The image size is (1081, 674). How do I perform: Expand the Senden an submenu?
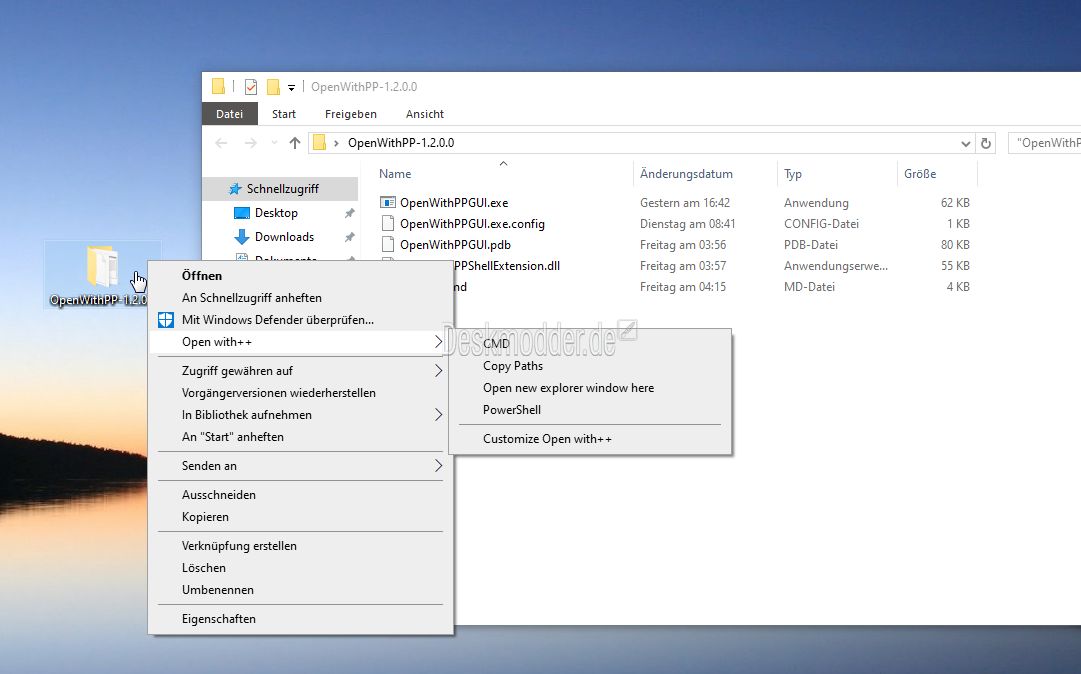[301, 466]
